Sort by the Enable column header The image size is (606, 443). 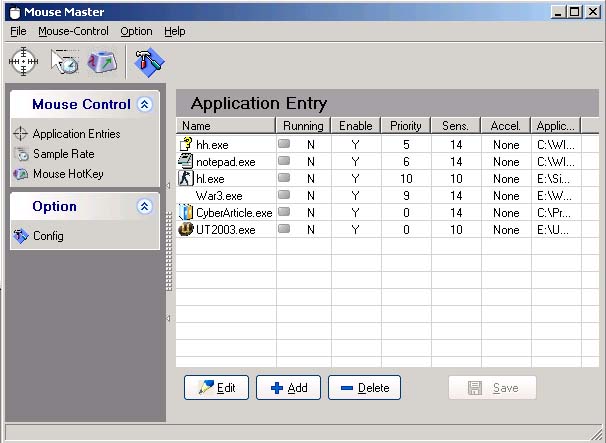(356, 126)
